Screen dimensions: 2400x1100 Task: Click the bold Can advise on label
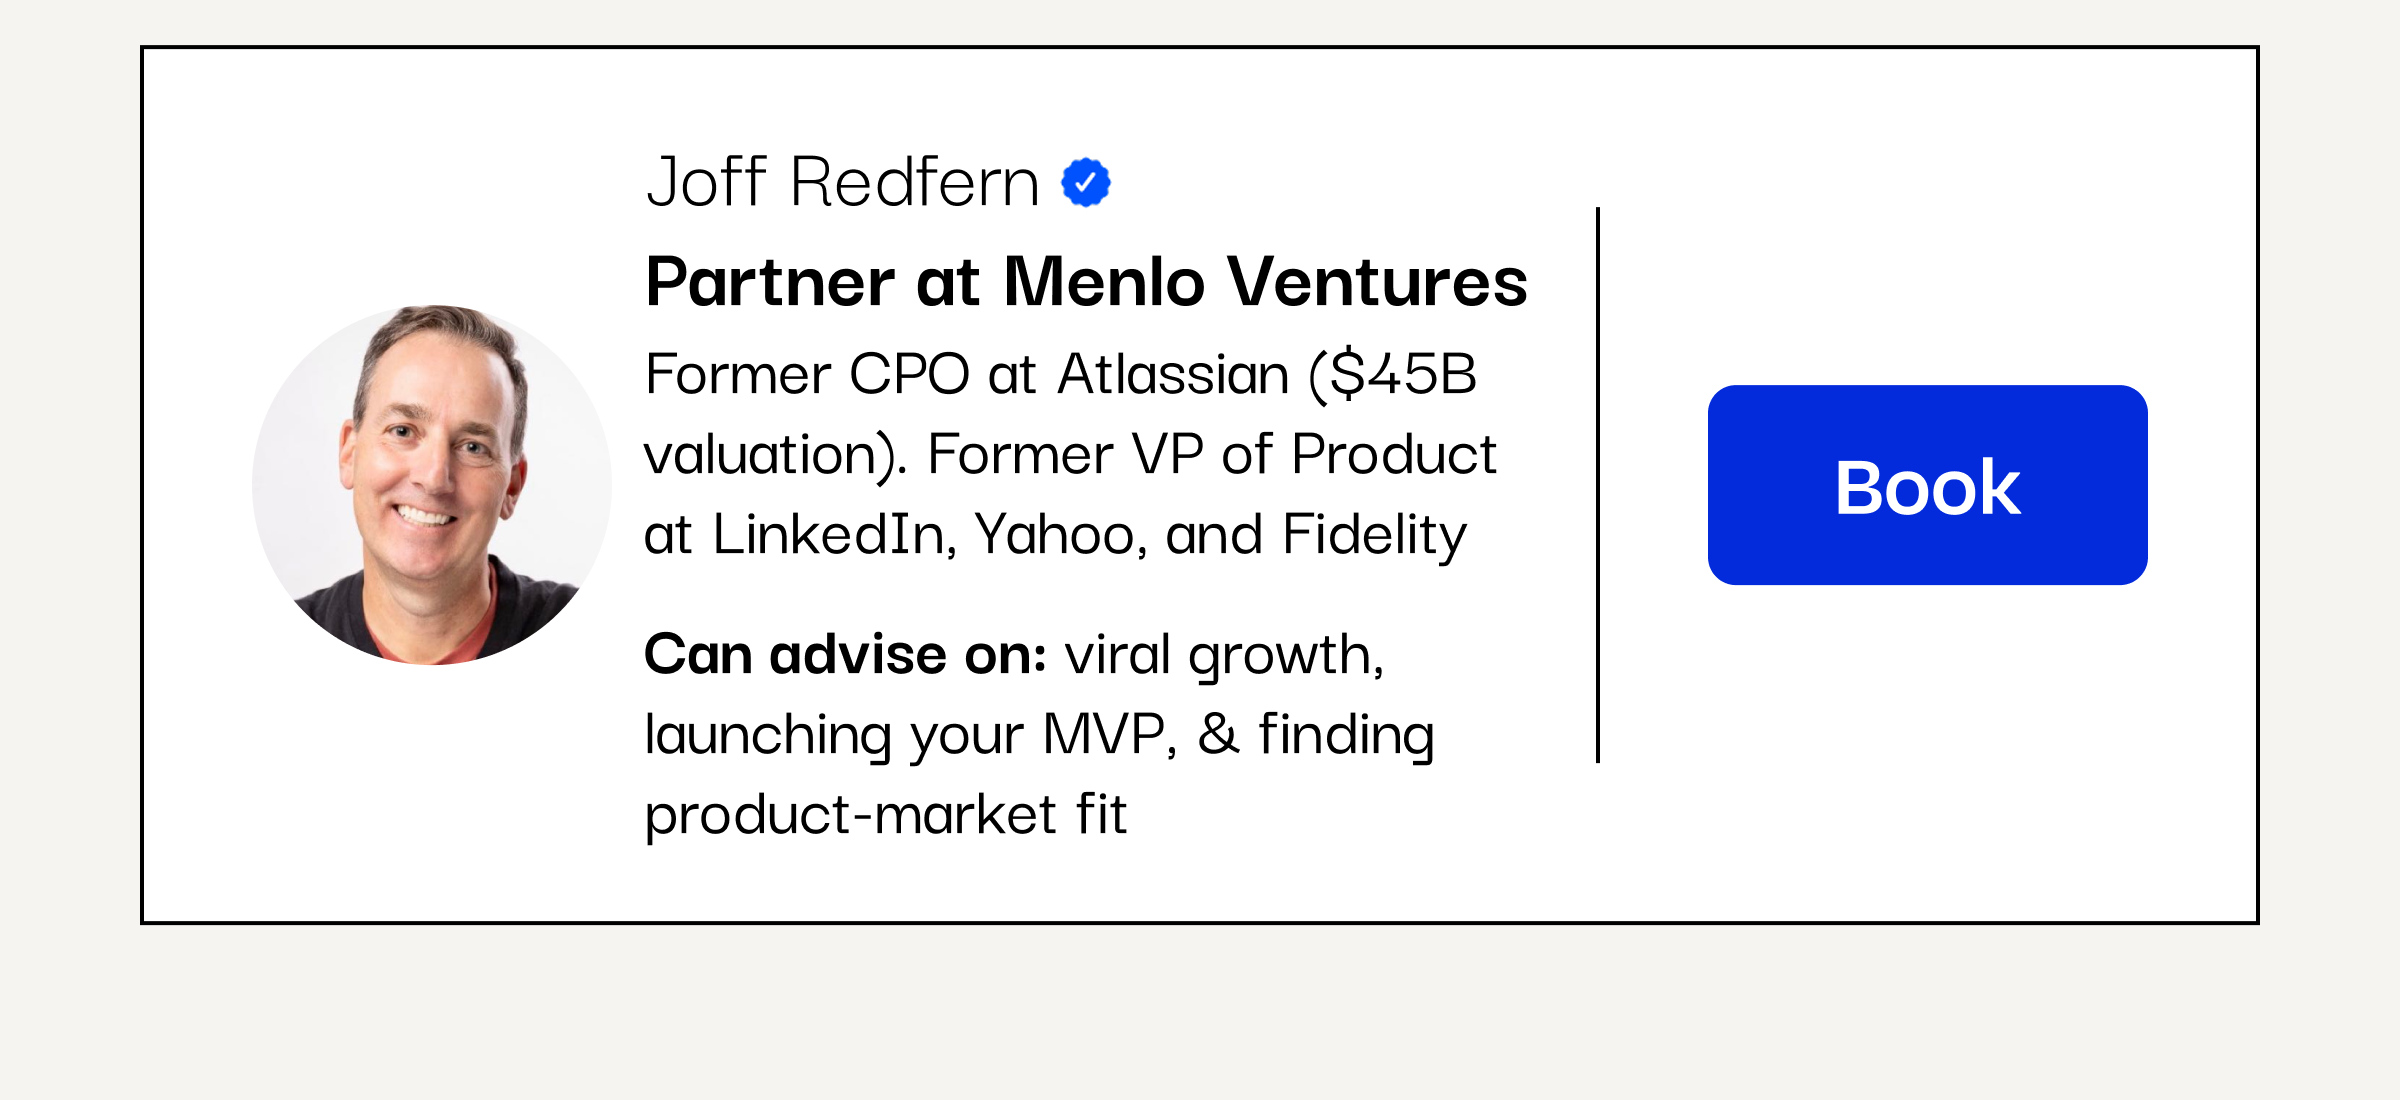coord(846,654)
